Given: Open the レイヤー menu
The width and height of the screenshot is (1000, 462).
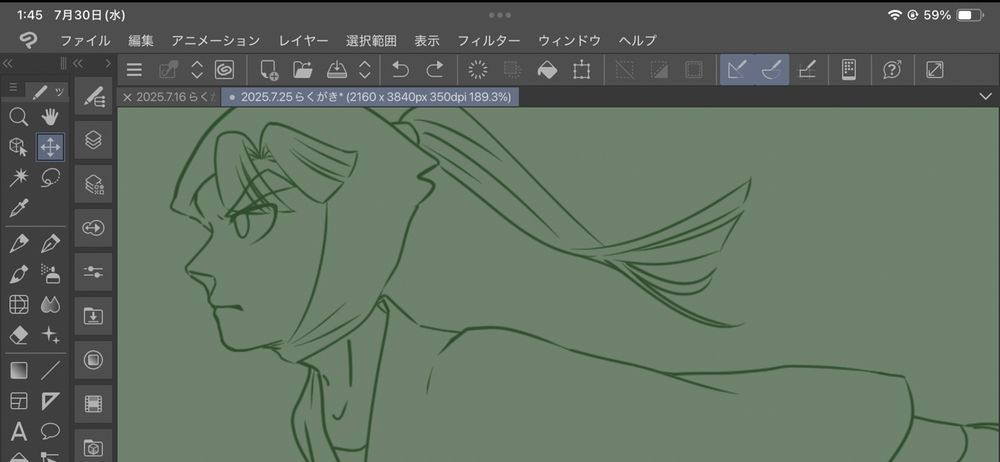Looking at the screenshot, I should (x=304, y=41).
